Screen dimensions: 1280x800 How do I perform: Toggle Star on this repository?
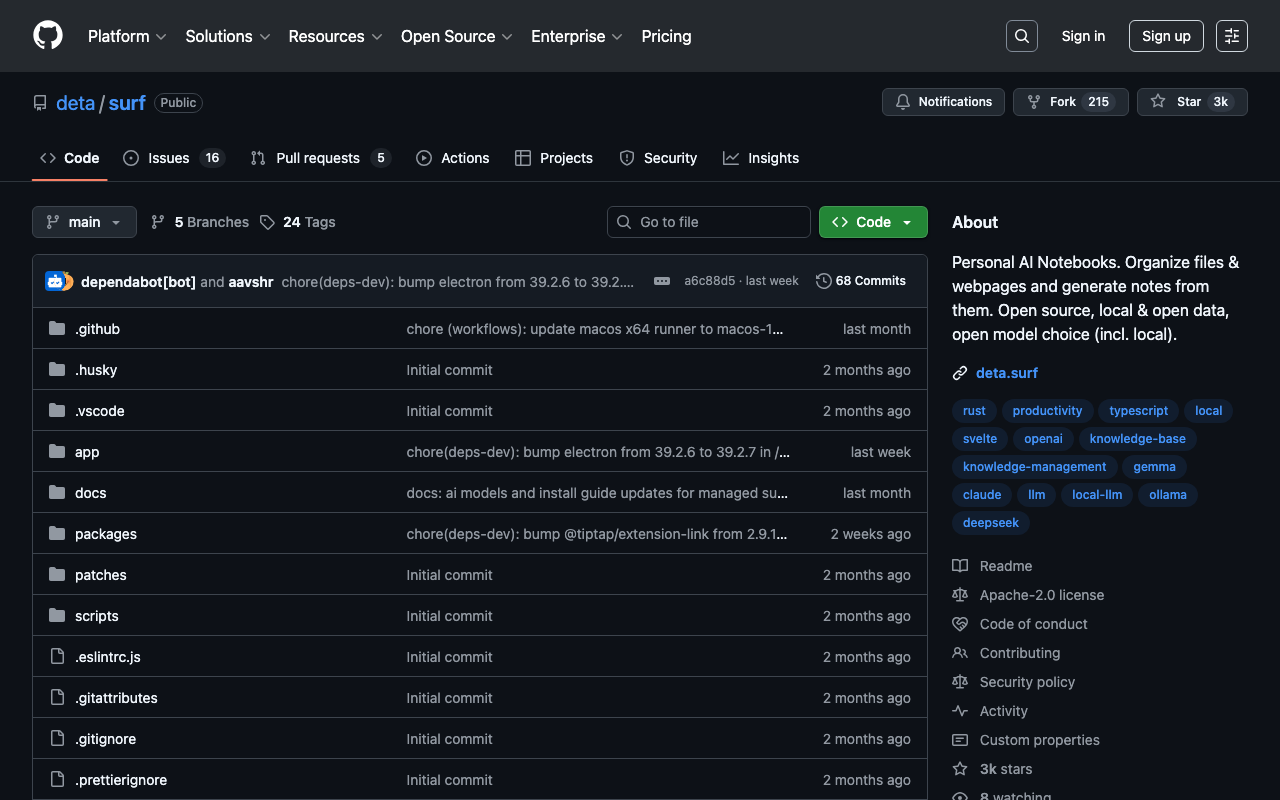[1191, 102]
